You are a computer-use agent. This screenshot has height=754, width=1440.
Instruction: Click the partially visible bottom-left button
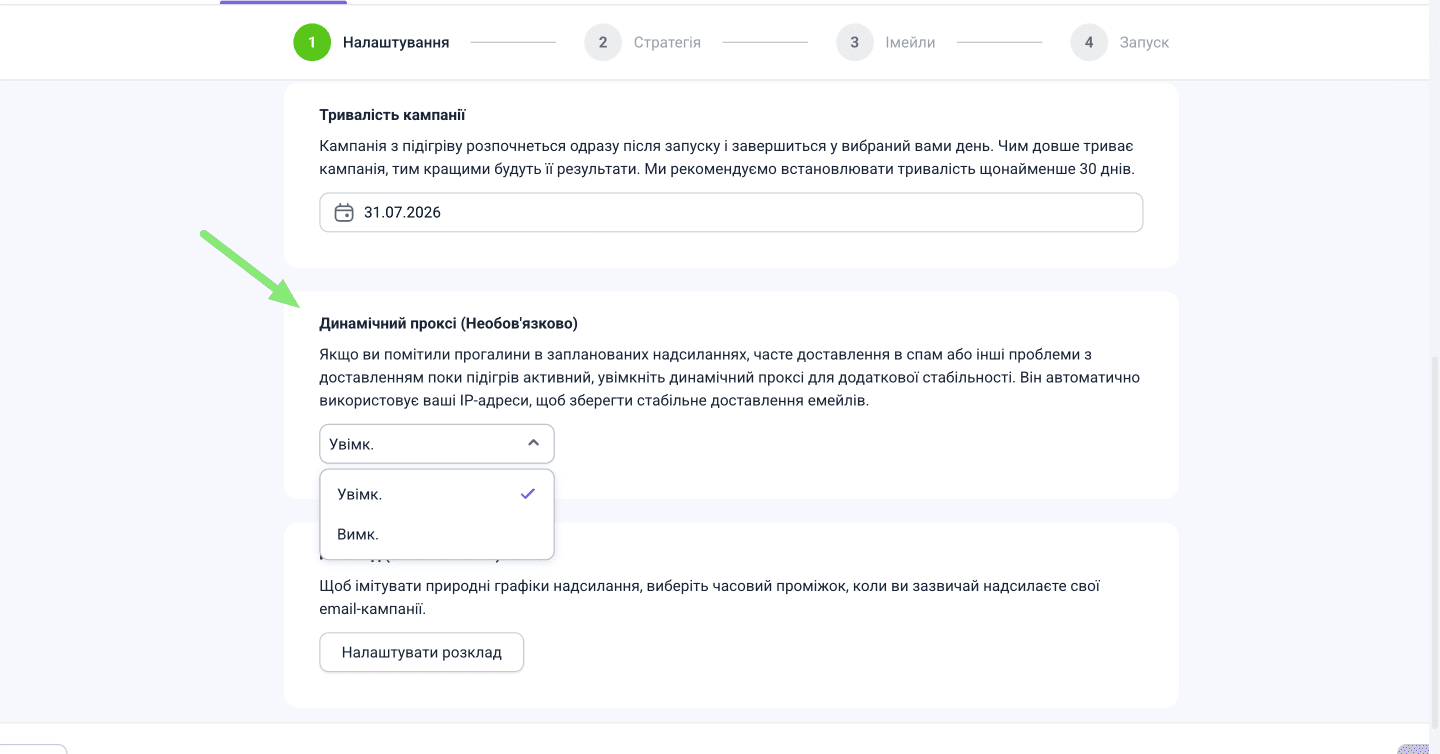click(35, 748)
